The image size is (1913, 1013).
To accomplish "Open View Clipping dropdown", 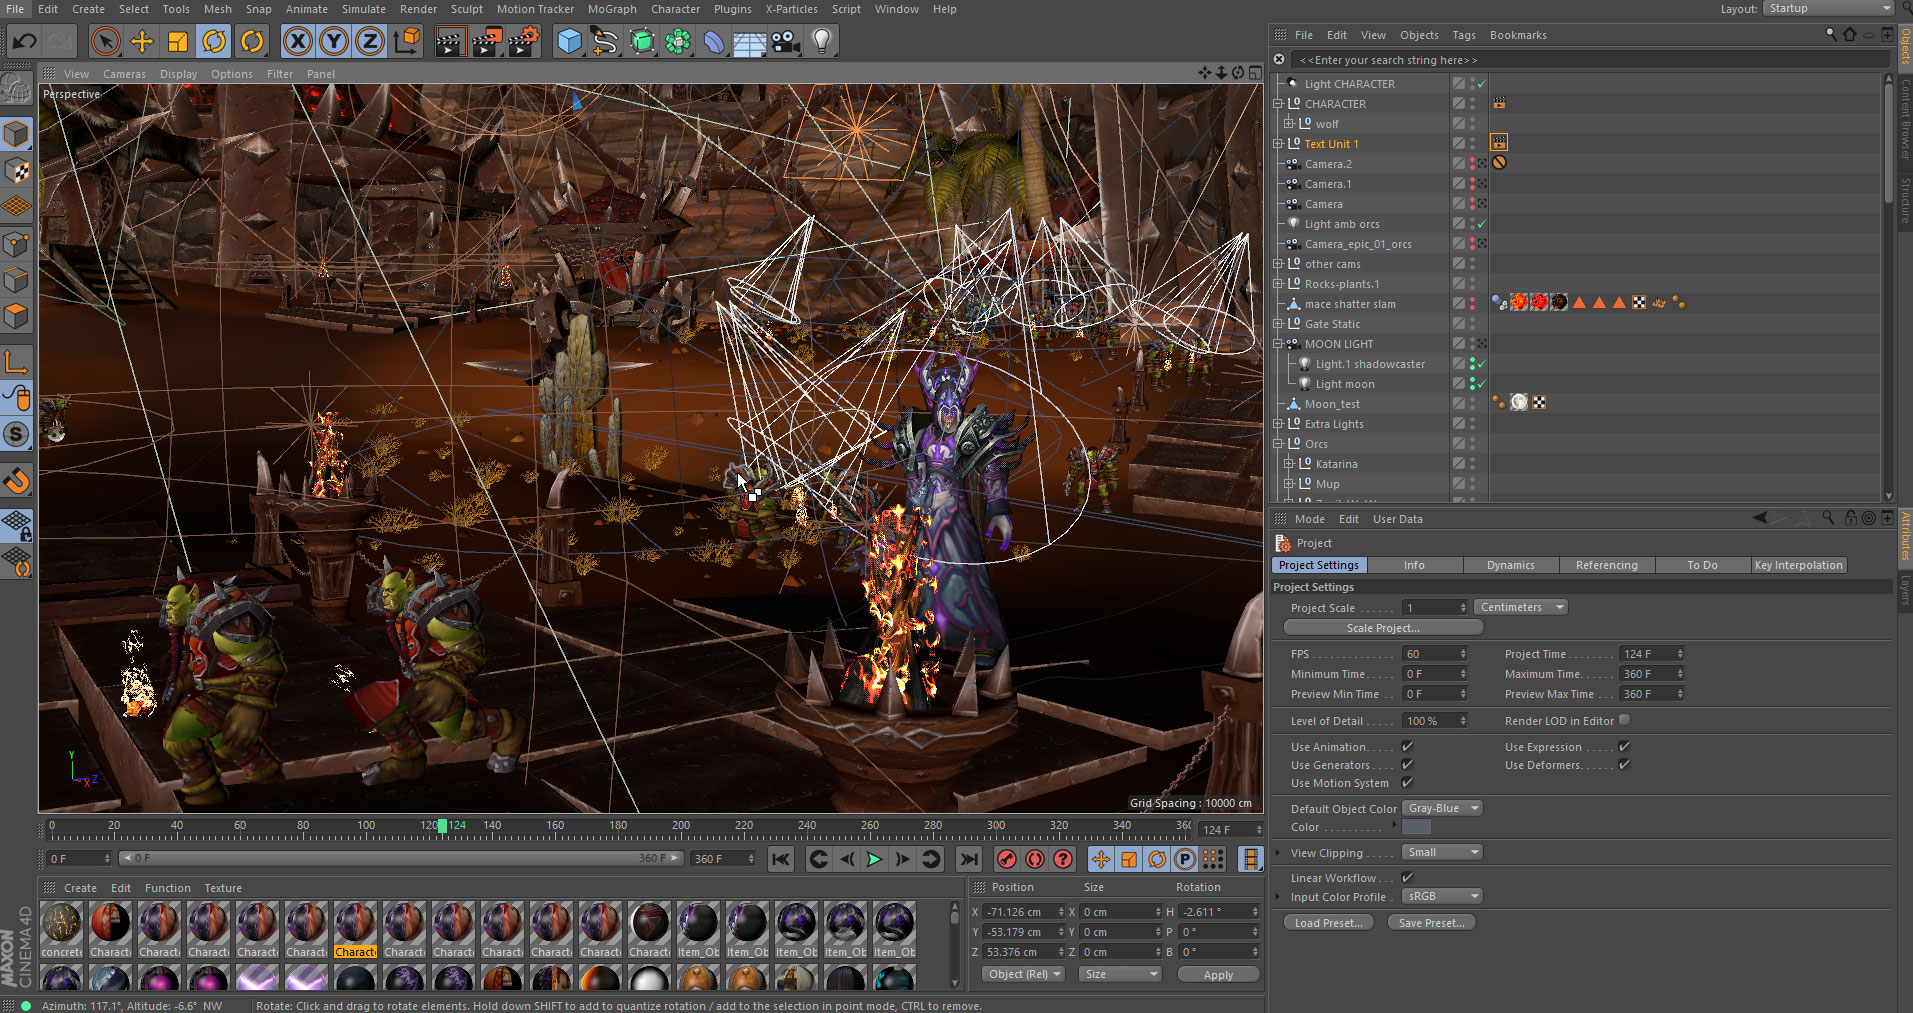I will 1442,852.
